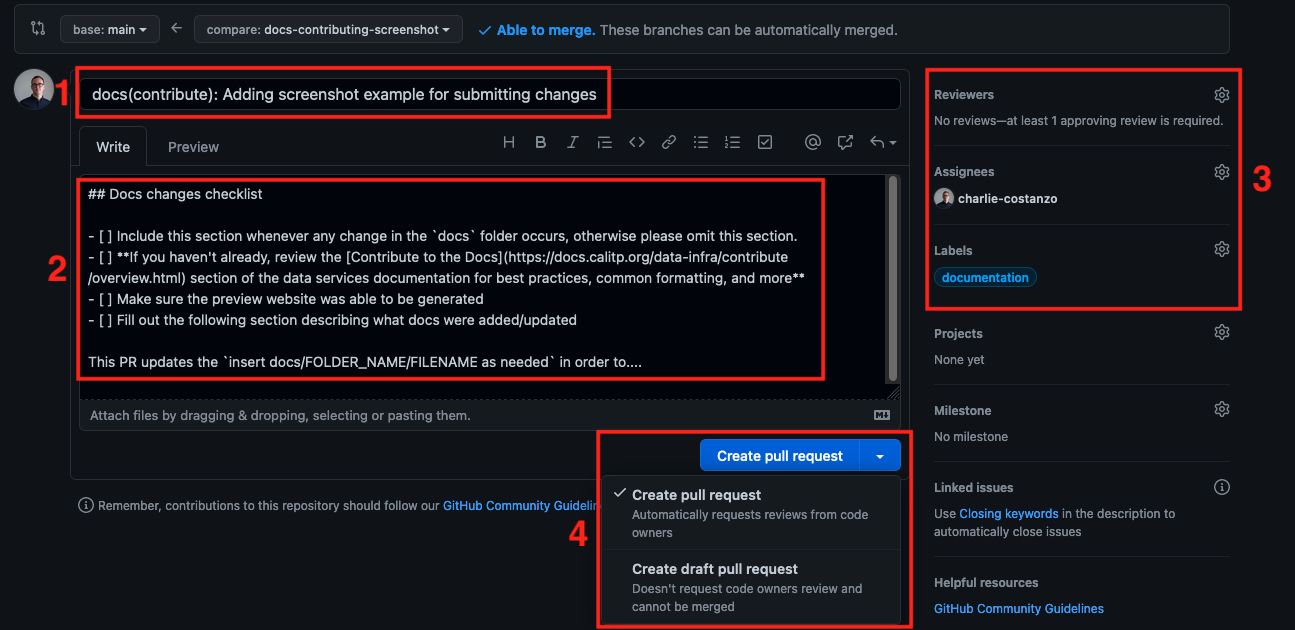
Task: Mention a user with the @ icon
Action: (813, 143)
